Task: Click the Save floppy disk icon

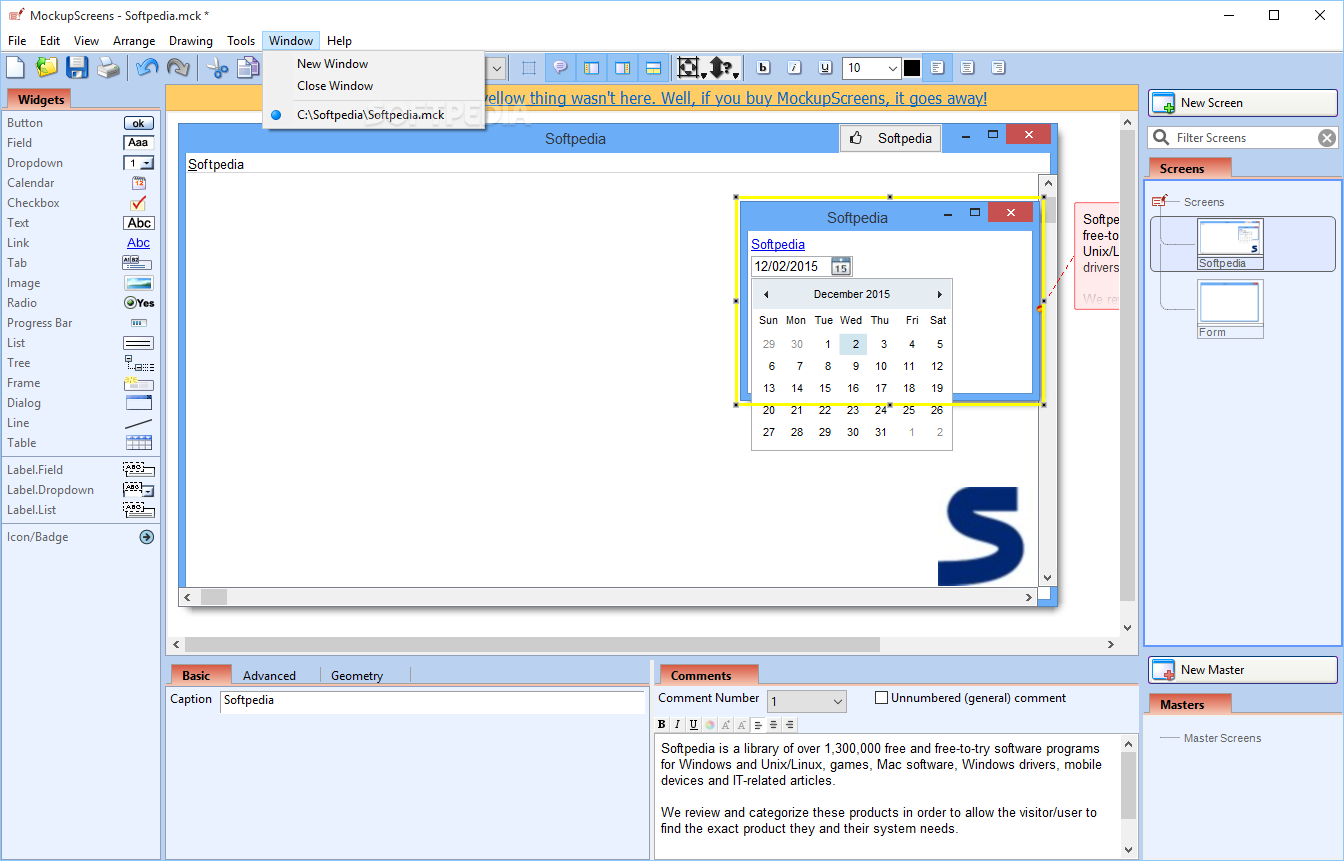Action: (x=77, y=68)
